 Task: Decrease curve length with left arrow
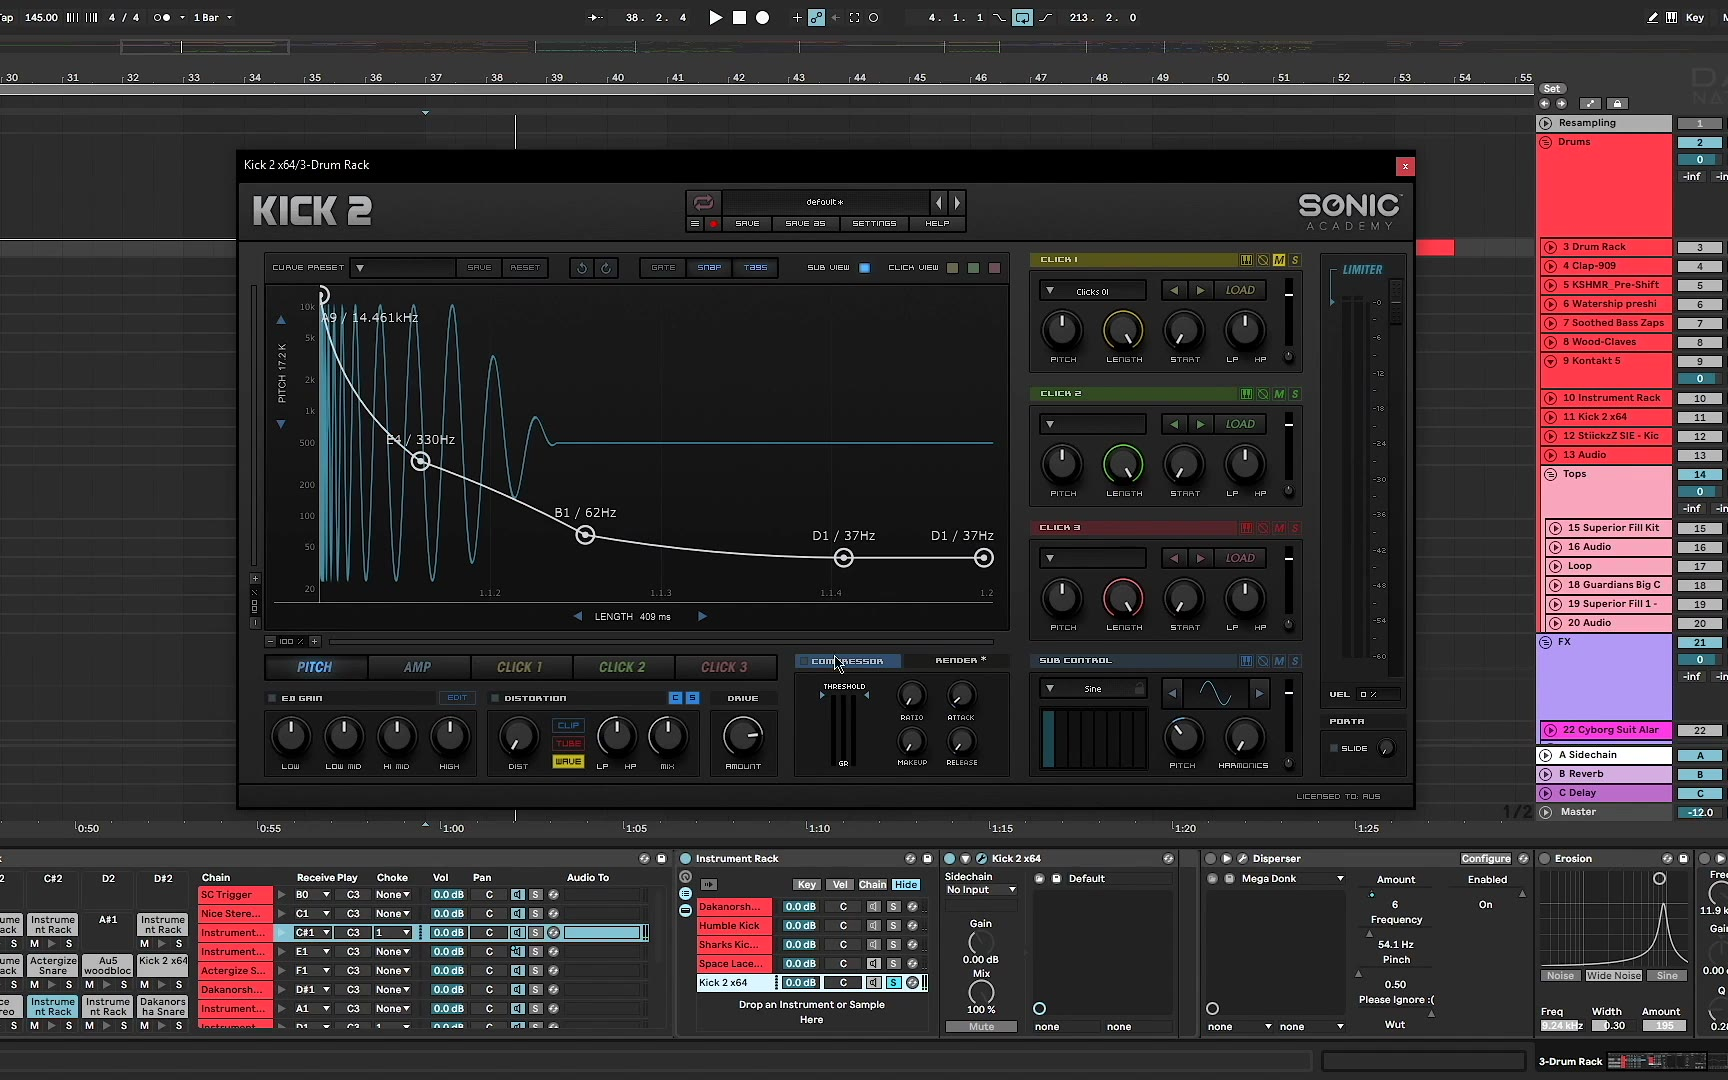[577, 617]
